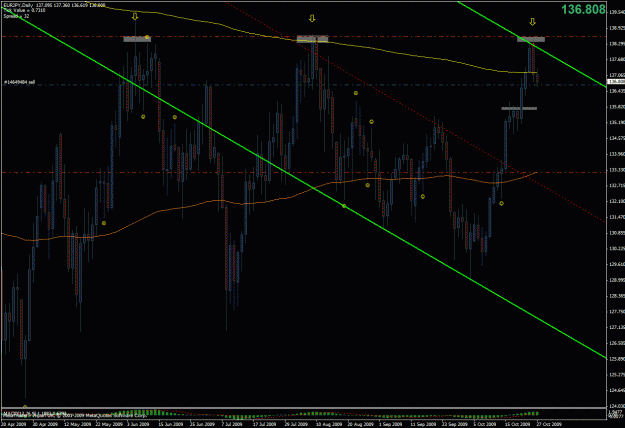
Task: Click the 'Tick Value = 0.7310' text
Action: click(x=24, y=10)
